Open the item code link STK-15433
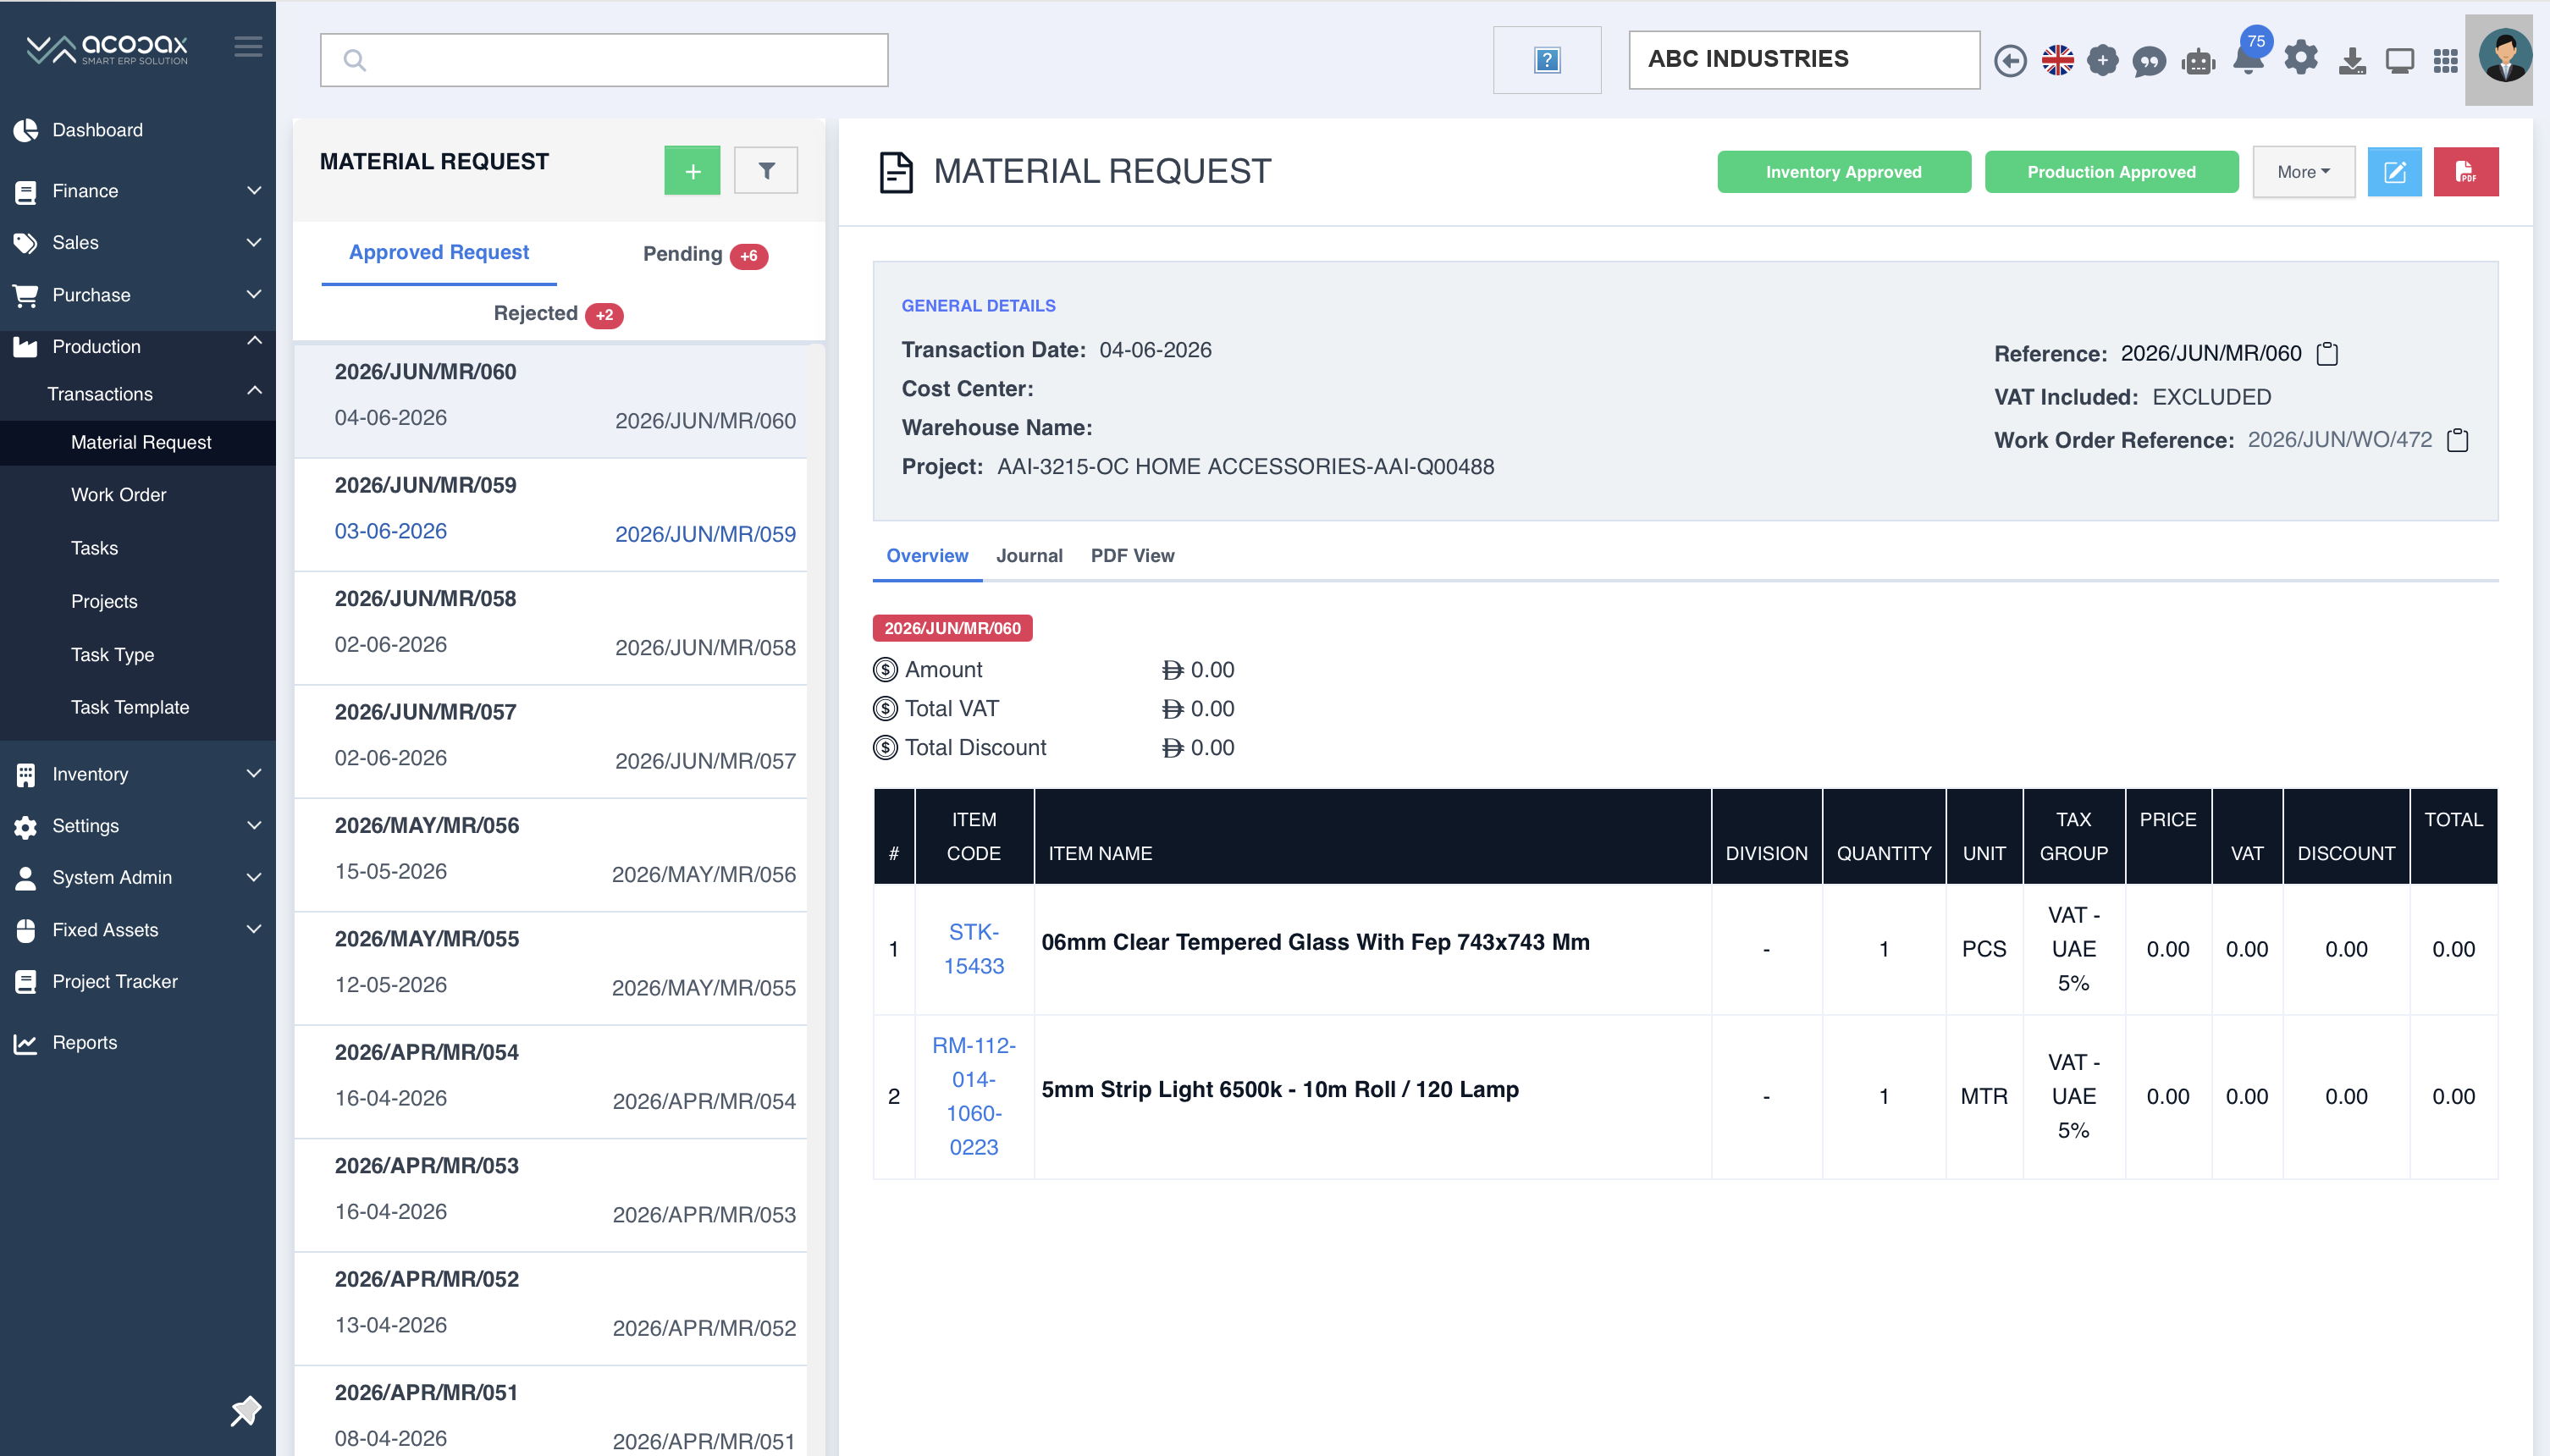This screenshot has width=2550, height=1456. pyautogui.click(x=973, y=949)
